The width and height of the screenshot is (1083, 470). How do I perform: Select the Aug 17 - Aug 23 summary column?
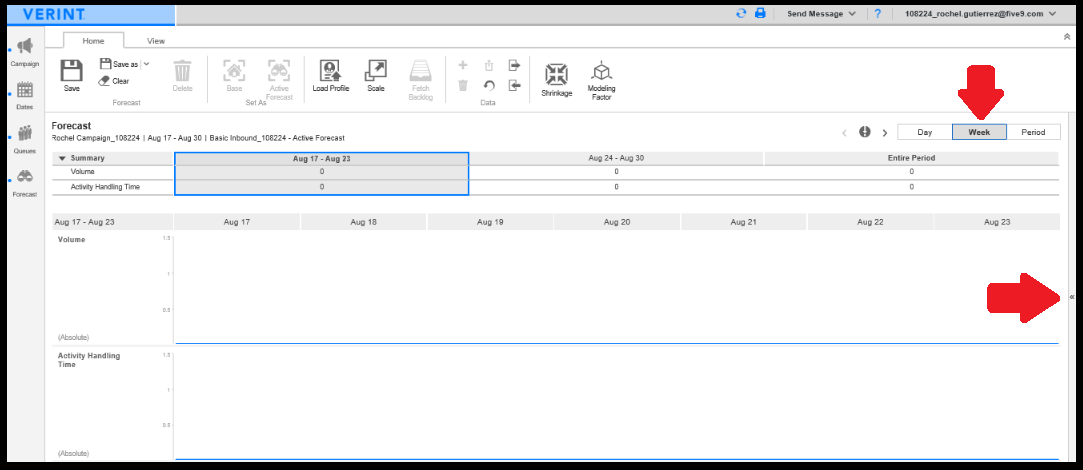(x=322, y=158)
